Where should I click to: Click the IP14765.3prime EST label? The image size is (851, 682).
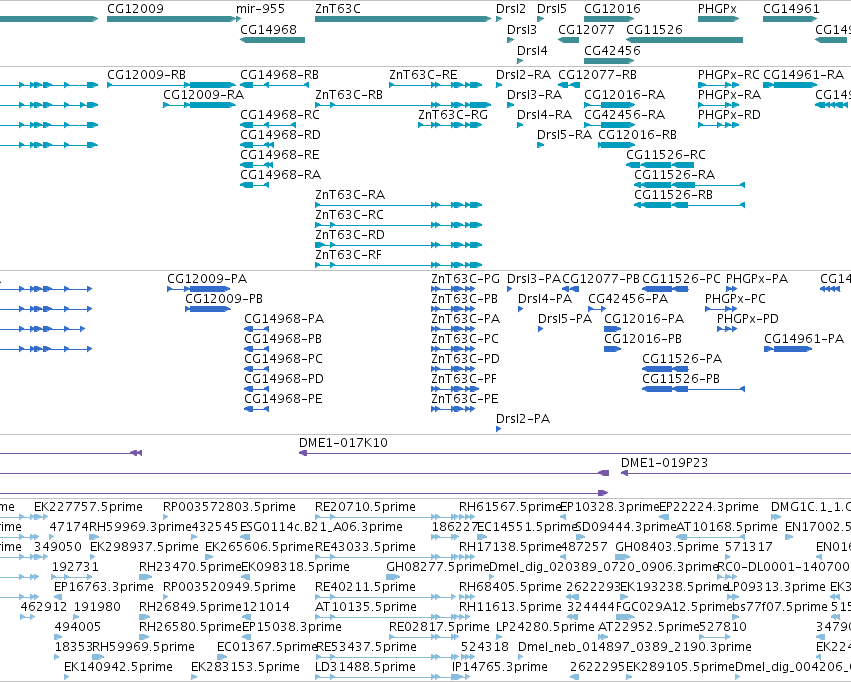tap(500, 667)
